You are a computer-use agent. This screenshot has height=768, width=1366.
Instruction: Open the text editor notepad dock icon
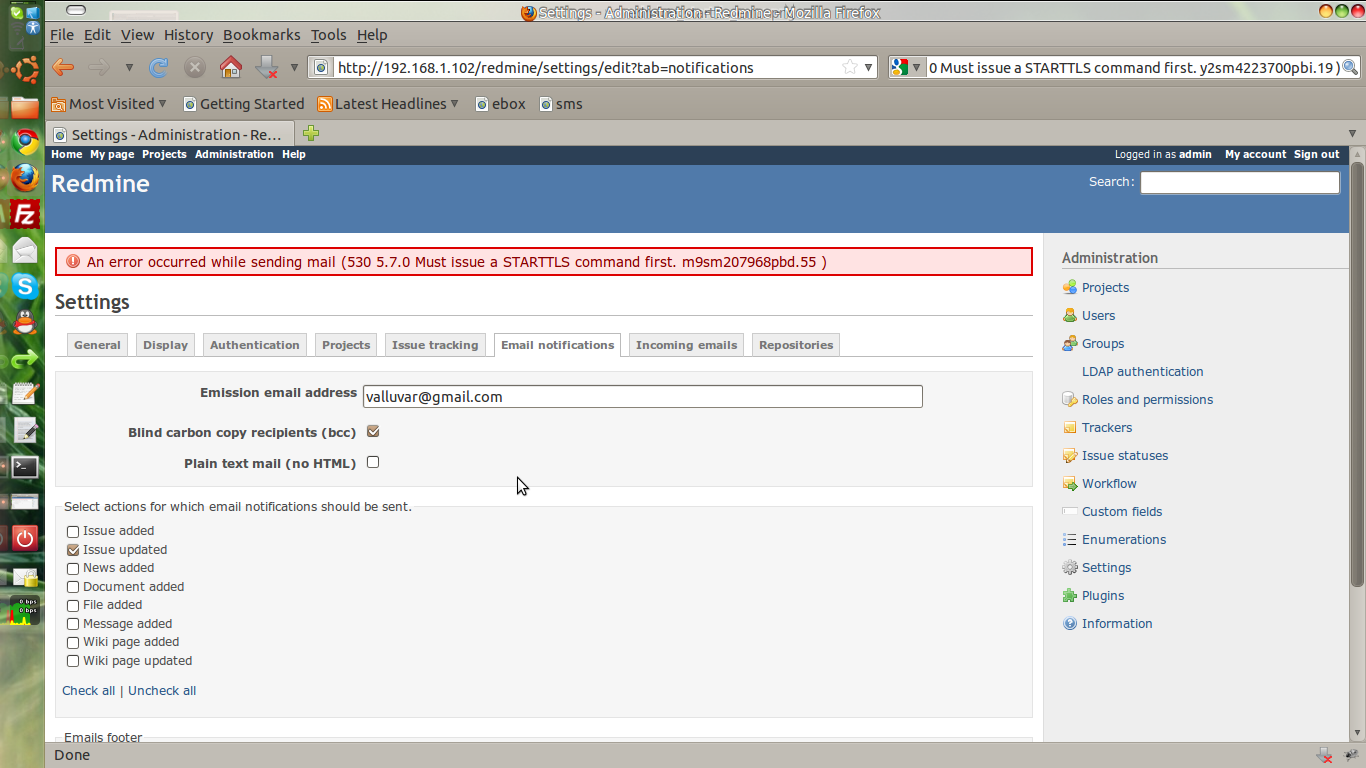(x=25, y=394)
